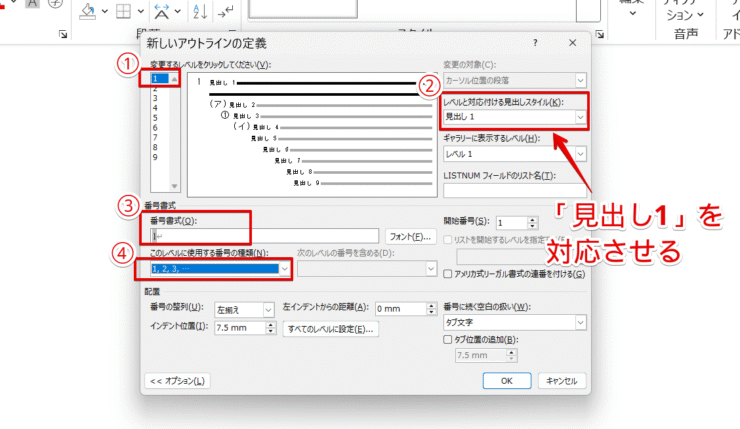This screenshot has width=740, height=429.
Task: Select level 6 in the level list
Action: 155,128
